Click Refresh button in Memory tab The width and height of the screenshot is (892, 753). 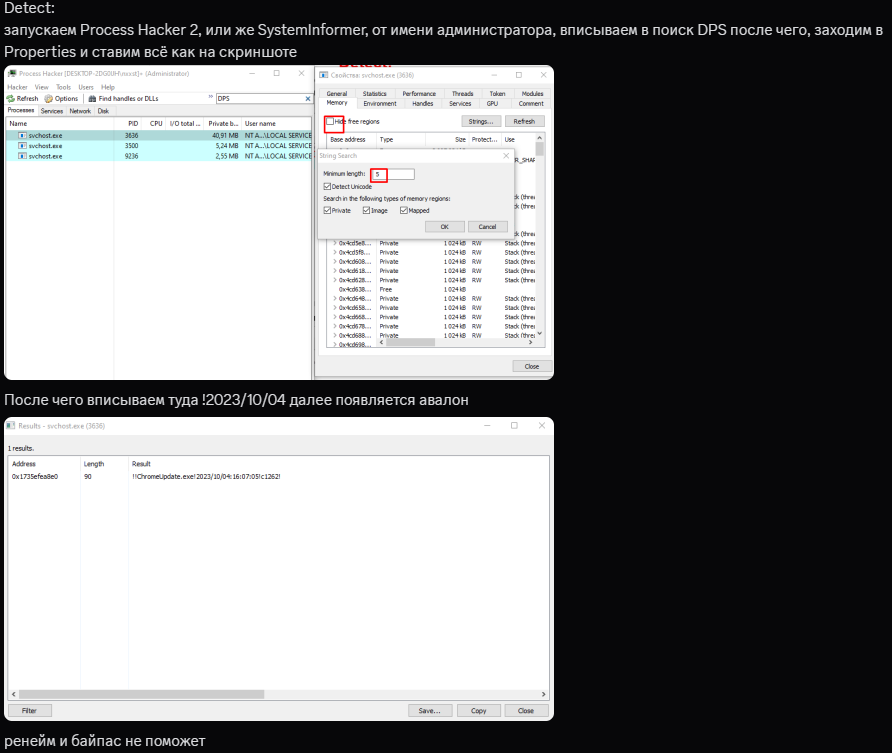524,121
